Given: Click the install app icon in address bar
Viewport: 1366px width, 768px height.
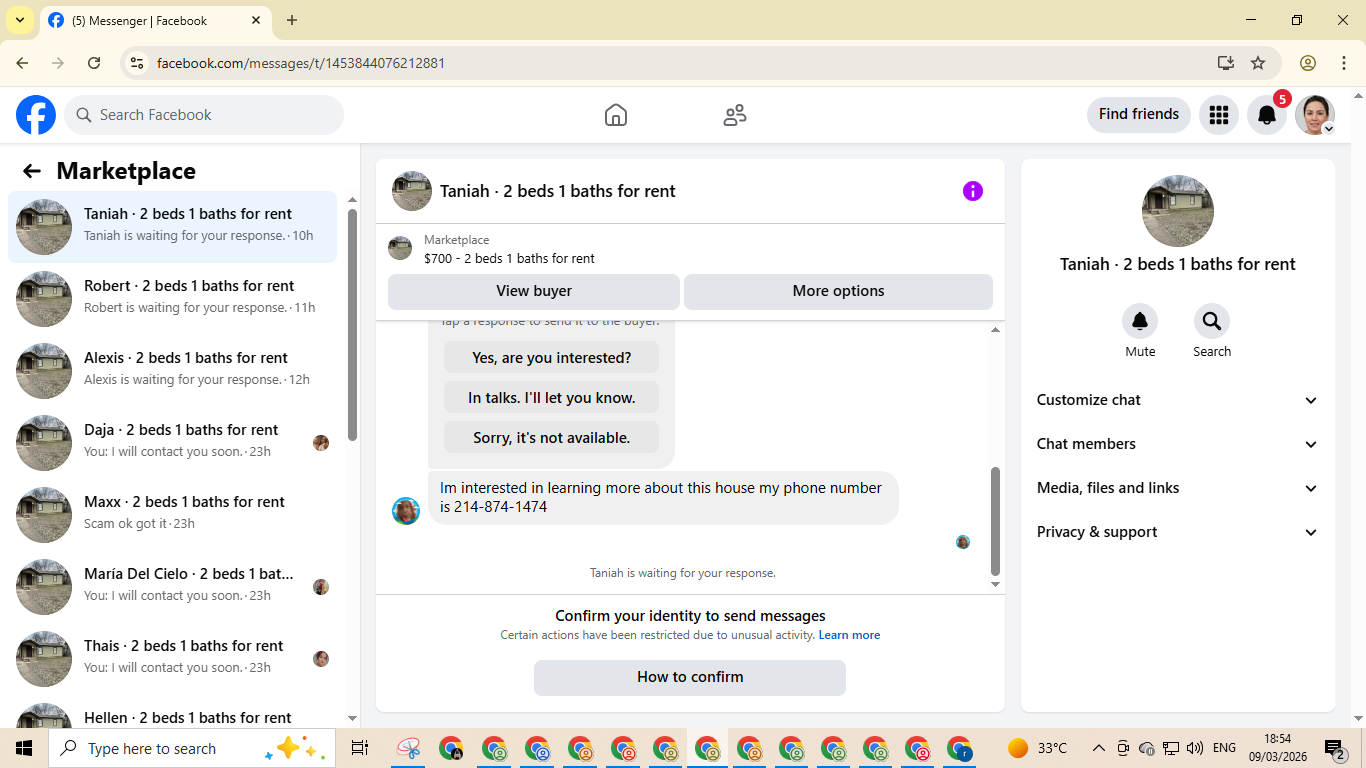Looking at the screenshot, I should coord(1226,63).
